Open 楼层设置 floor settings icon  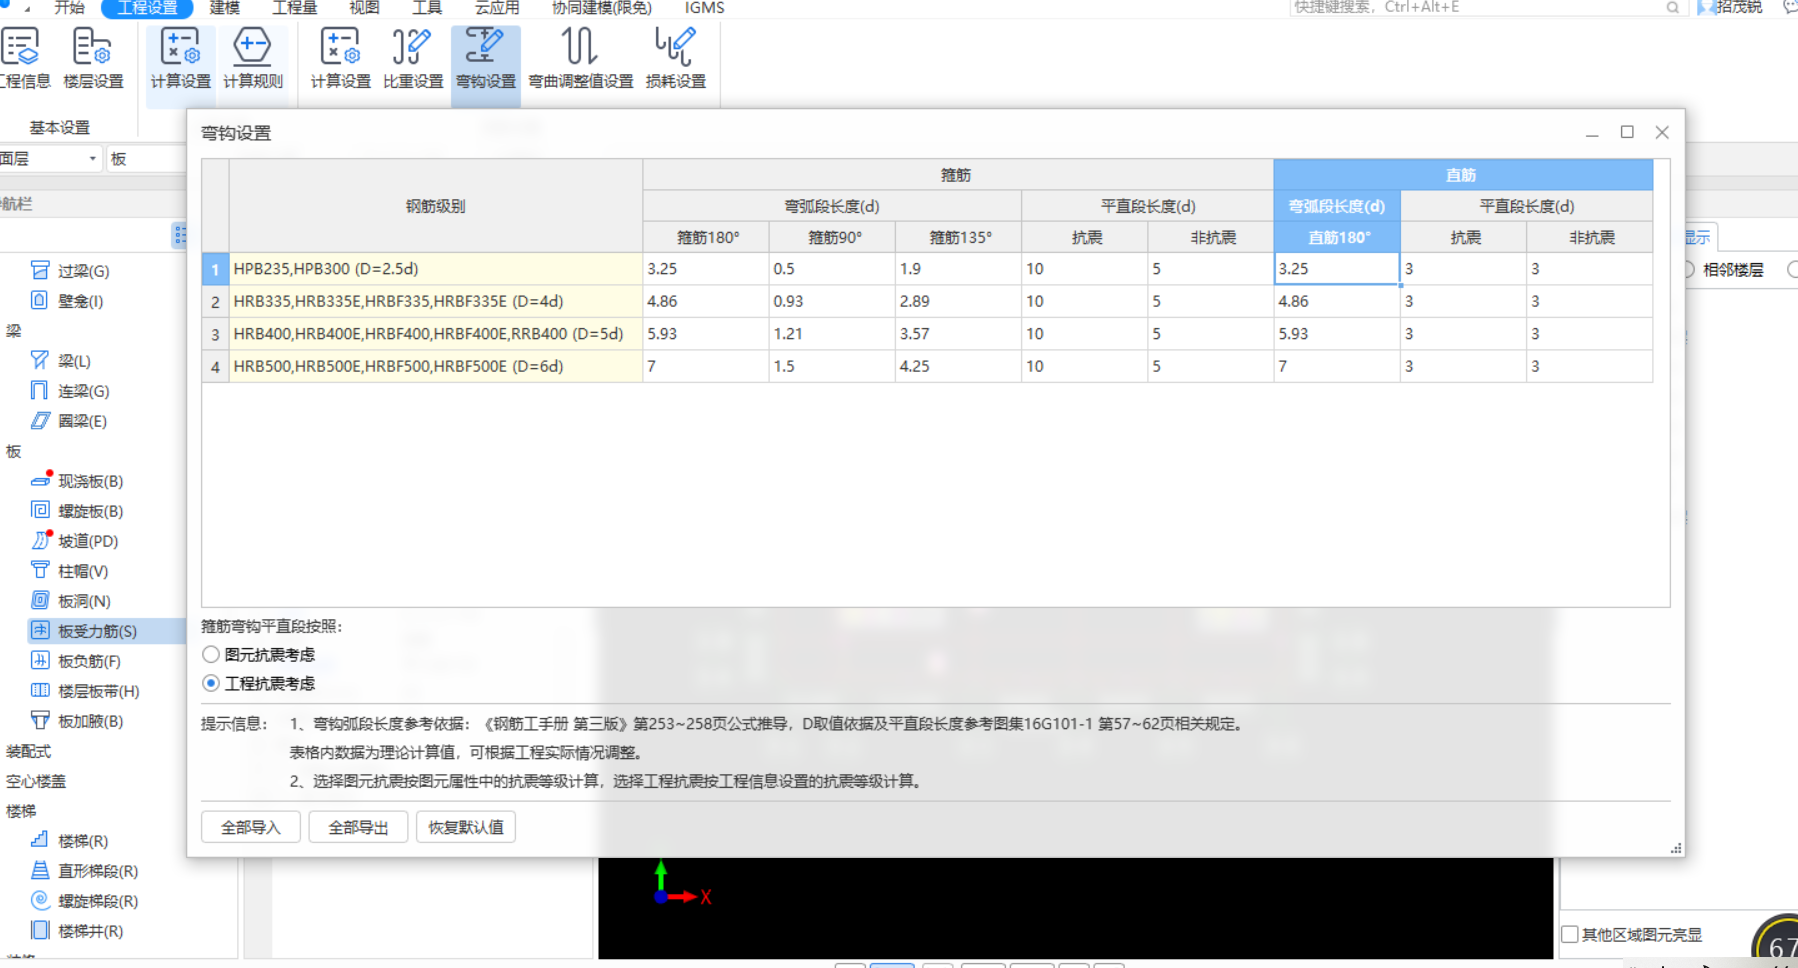pos(92,47)
